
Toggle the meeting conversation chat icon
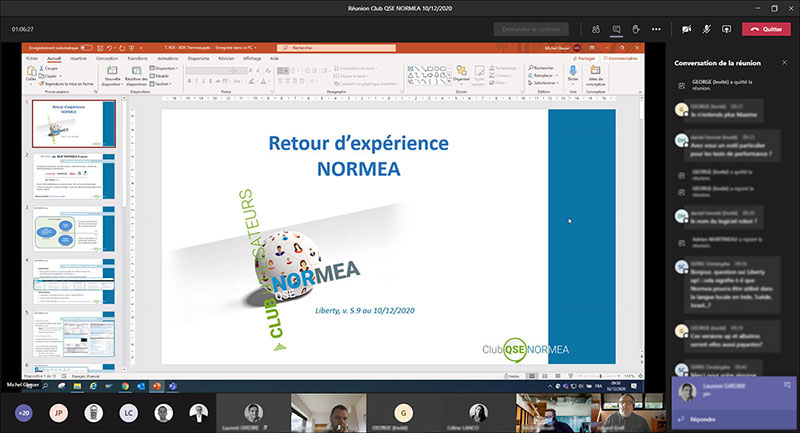point(616,29)
